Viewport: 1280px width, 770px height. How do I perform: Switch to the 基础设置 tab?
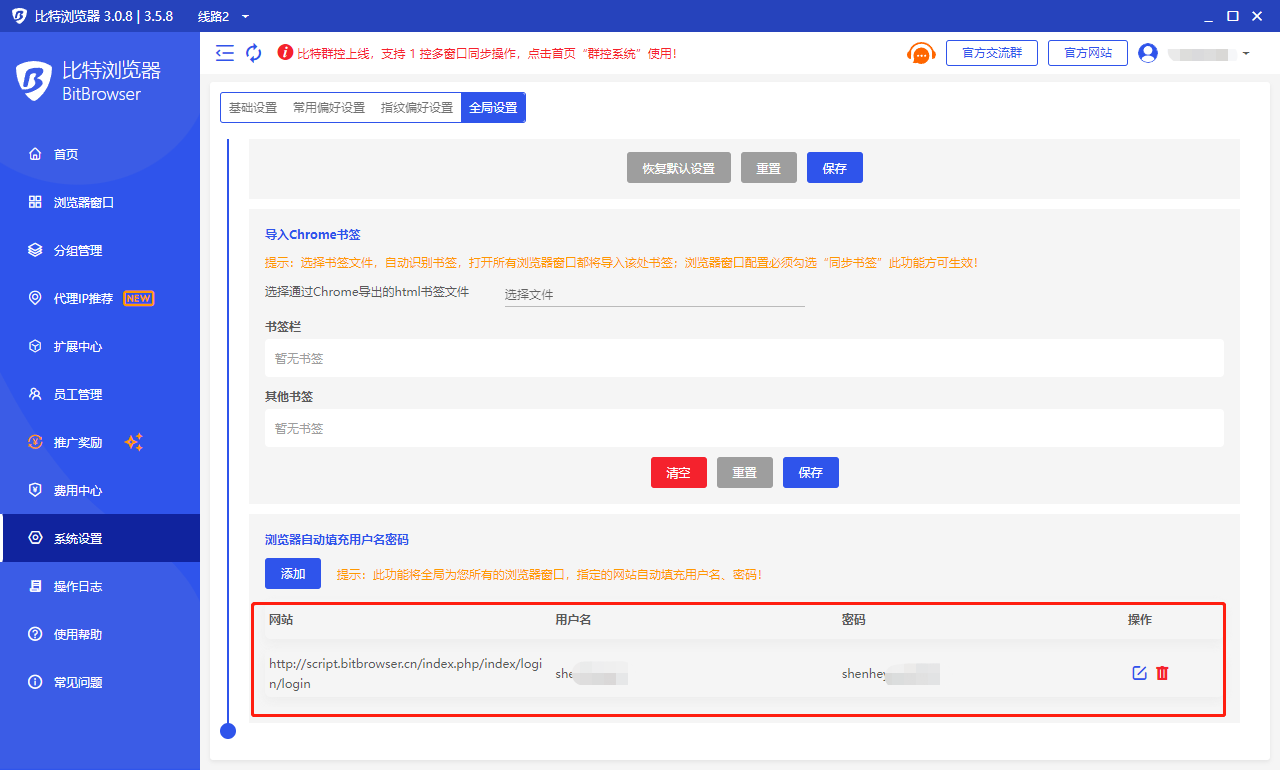(253, 108)
